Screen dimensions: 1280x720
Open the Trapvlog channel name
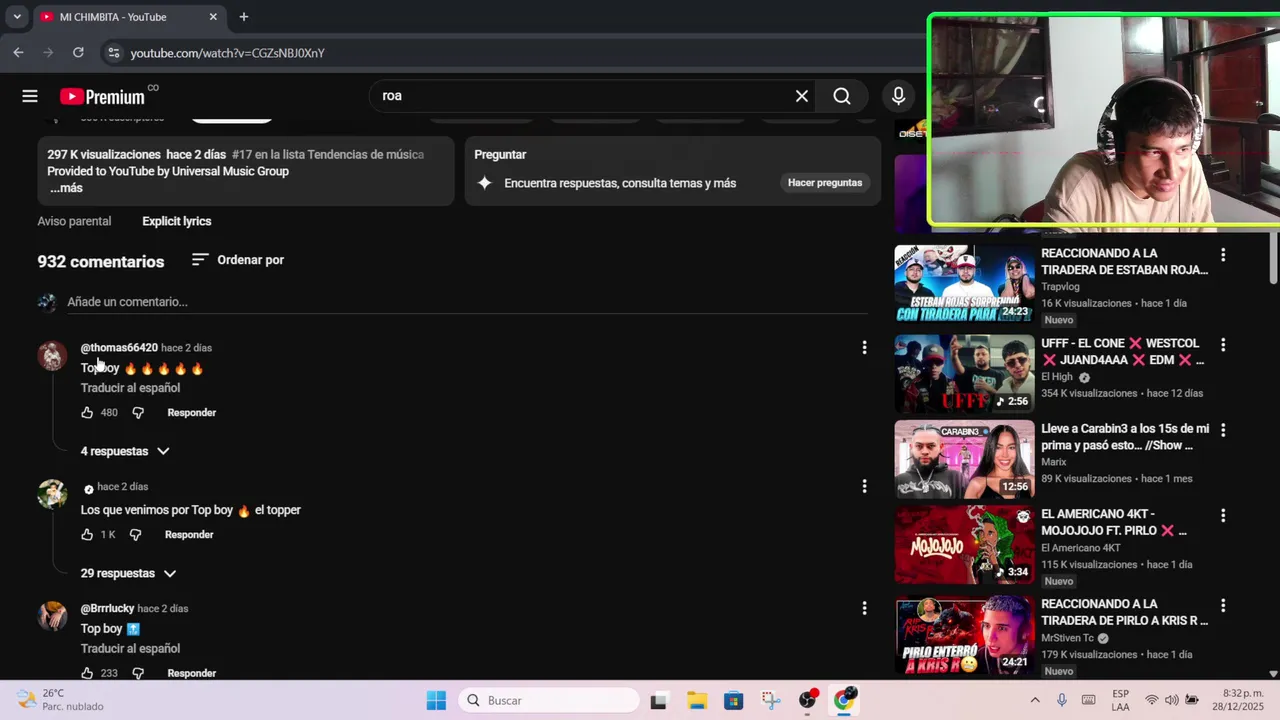coord(1060,287)
